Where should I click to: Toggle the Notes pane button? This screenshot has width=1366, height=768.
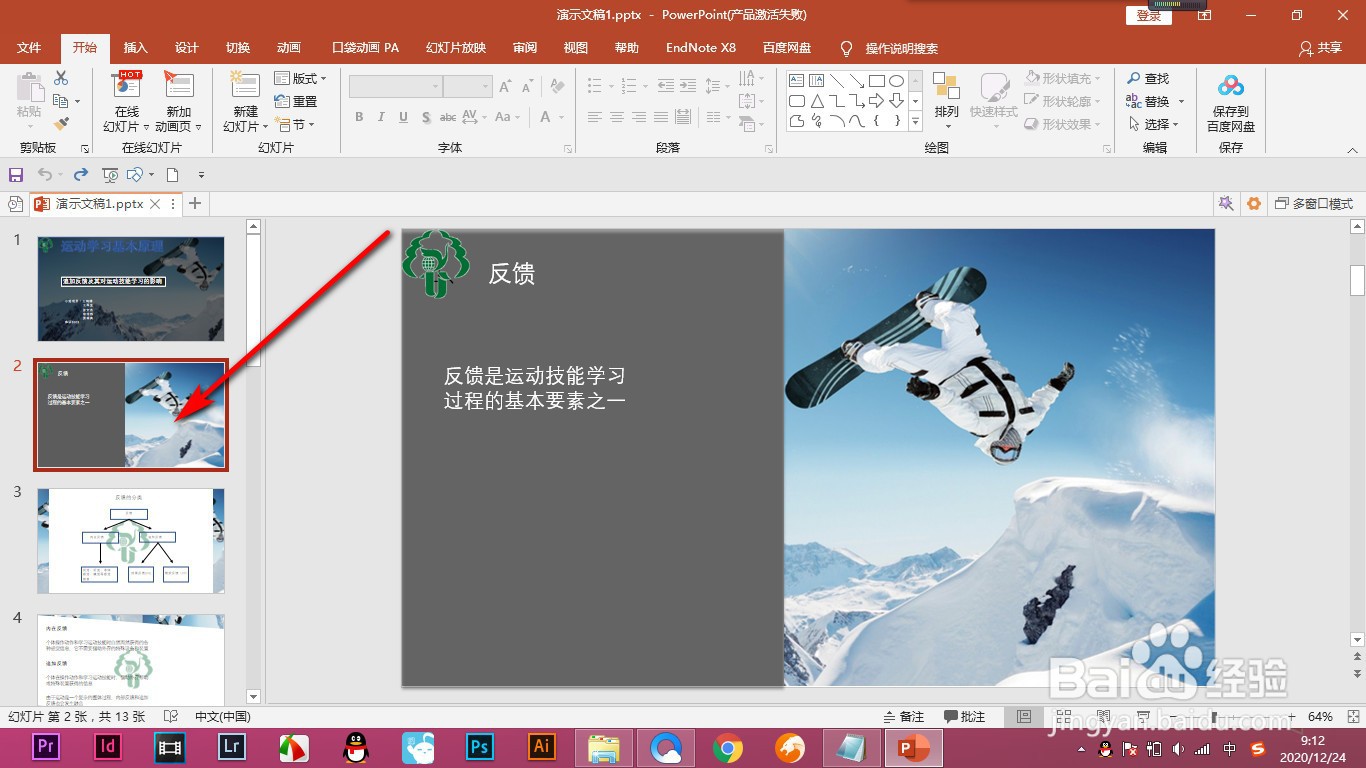click(904, 717)
